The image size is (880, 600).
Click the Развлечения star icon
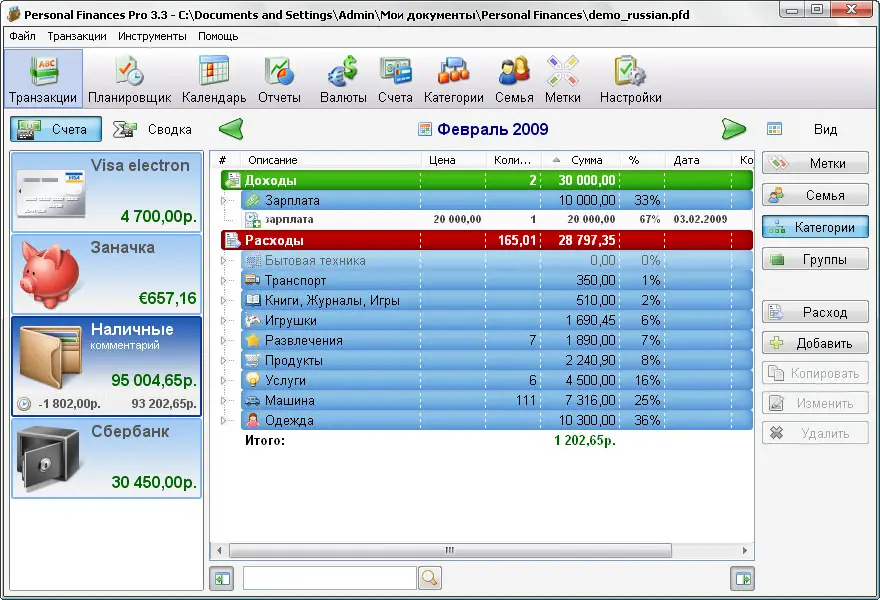click(253, 340)
